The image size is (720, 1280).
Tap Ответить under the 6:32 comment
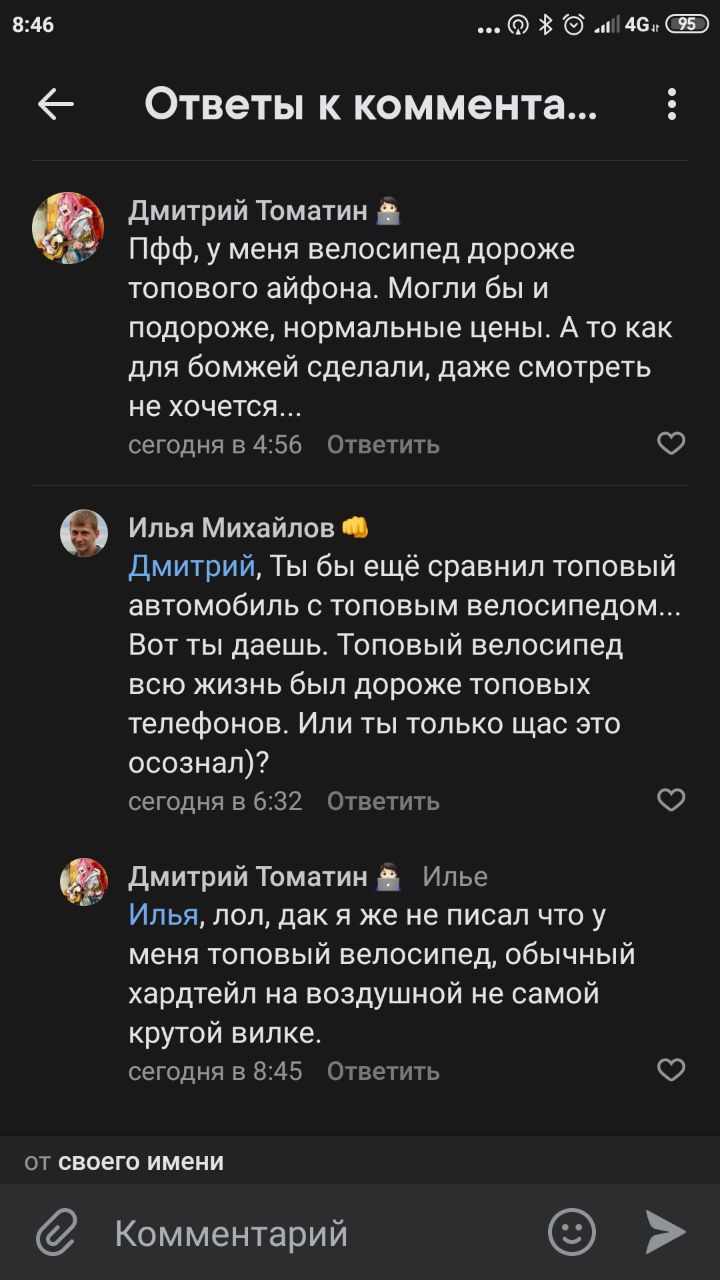click(x=383, y=801)
